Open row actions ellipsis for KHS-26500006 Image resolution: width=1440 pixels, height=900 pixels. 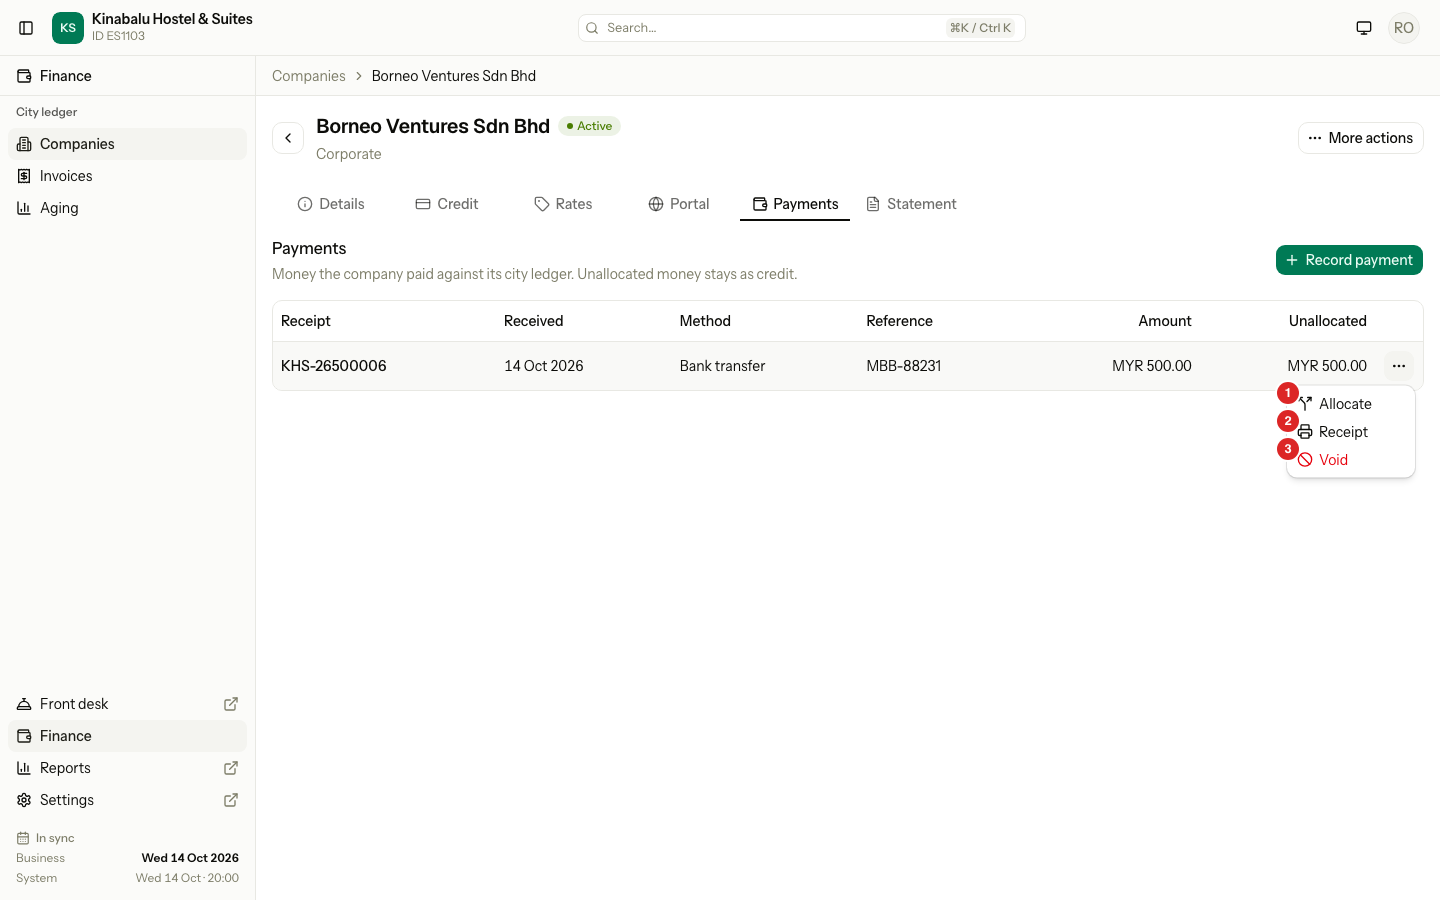tap(1399, 366)
